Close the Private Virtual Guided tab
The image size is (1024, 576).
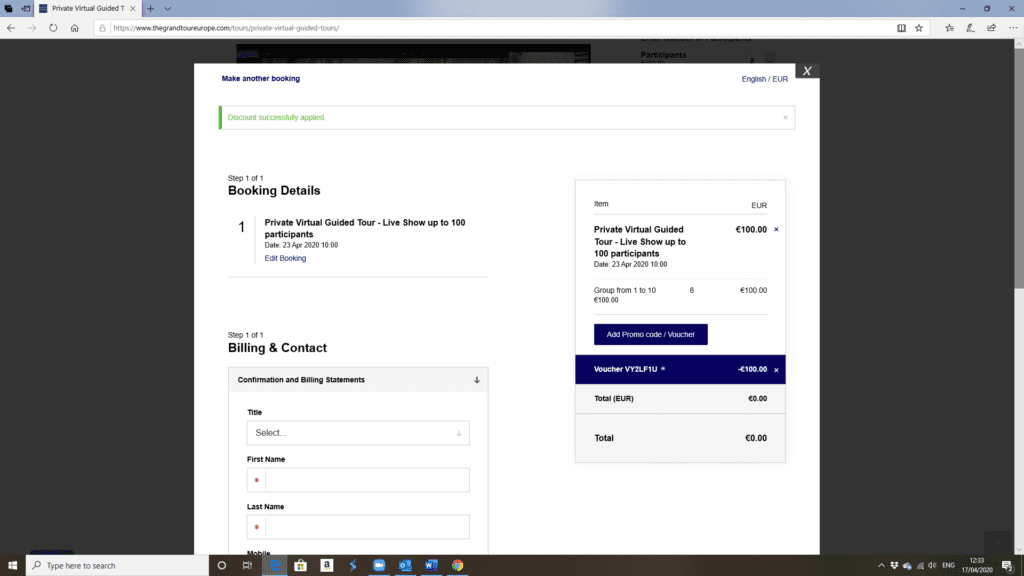pos(133,8)
